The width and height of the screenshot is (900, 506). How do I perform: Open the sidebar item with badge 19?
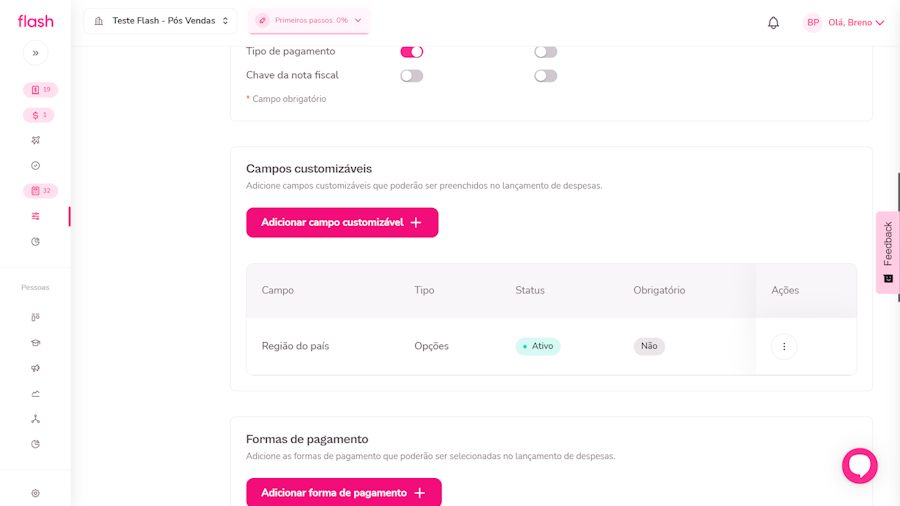coord(40,90)
